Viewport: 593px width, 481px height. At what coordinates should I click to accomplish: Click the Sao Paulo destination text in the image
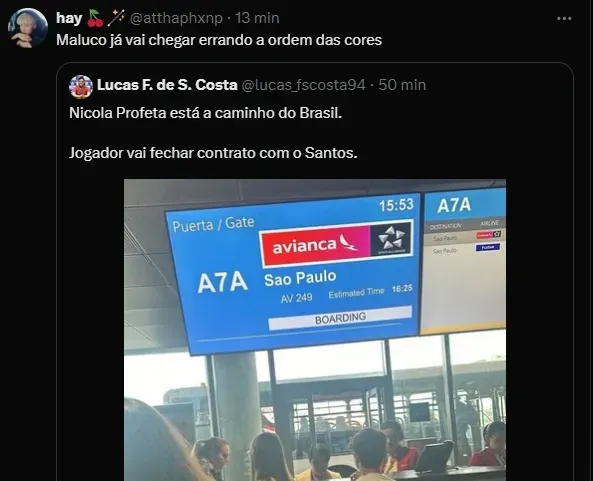300,278
